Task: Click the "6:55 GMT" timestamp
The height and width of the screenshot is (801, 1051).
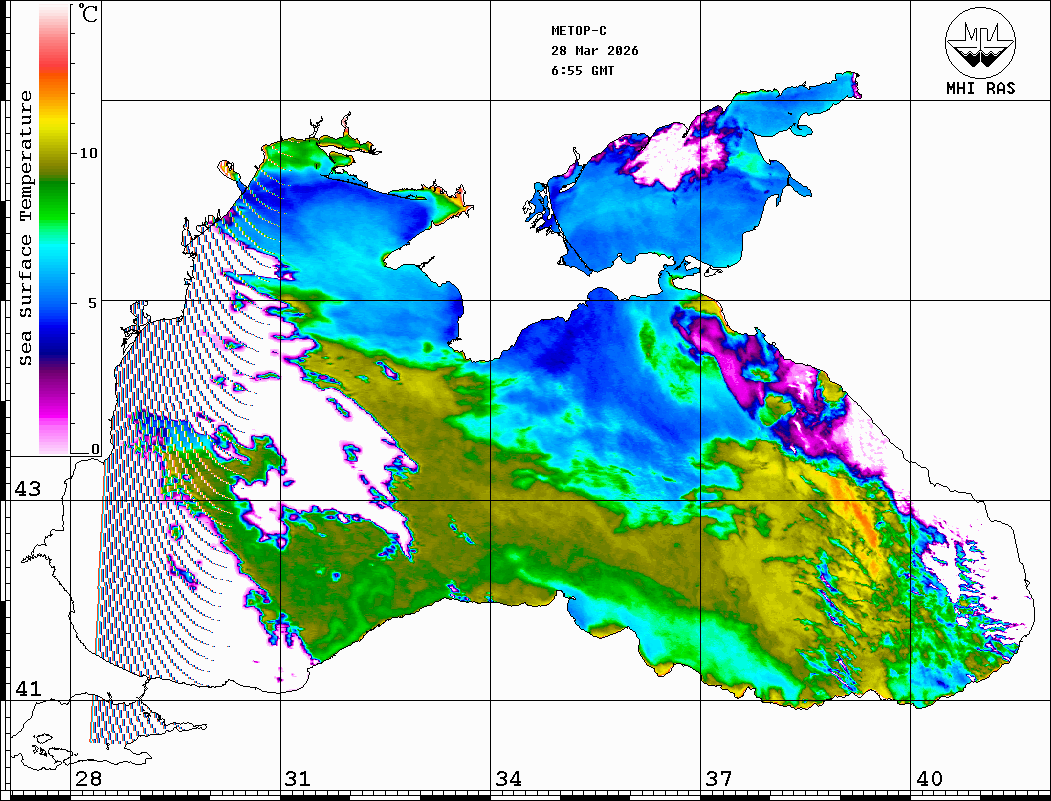Action: click(583, 71)
